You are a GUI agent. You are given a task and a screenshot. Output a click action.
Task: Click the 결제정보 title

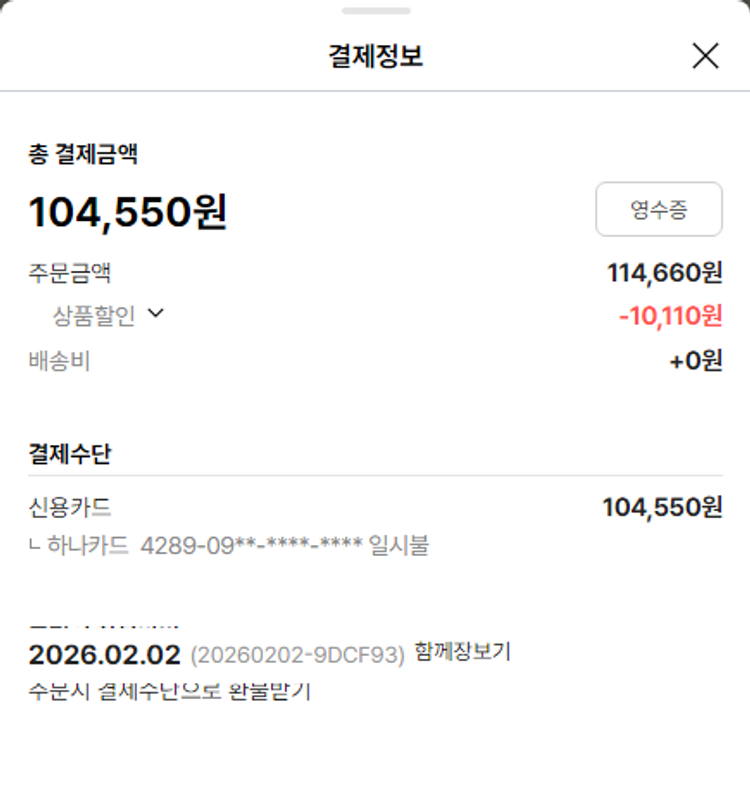point(375,56)
